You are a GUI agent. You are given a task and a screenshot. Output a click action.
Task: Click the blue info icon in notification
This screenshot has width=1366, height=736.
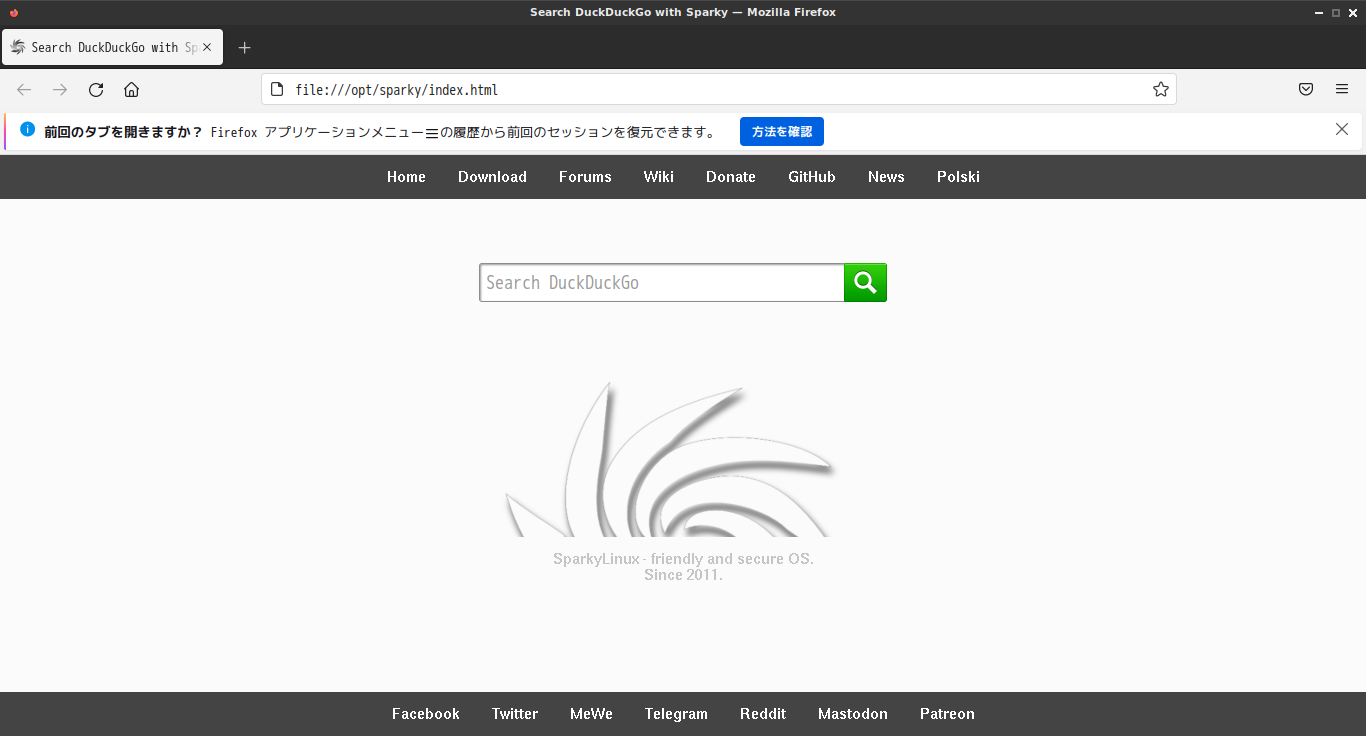pyautogui.click(x=27, y=130)
